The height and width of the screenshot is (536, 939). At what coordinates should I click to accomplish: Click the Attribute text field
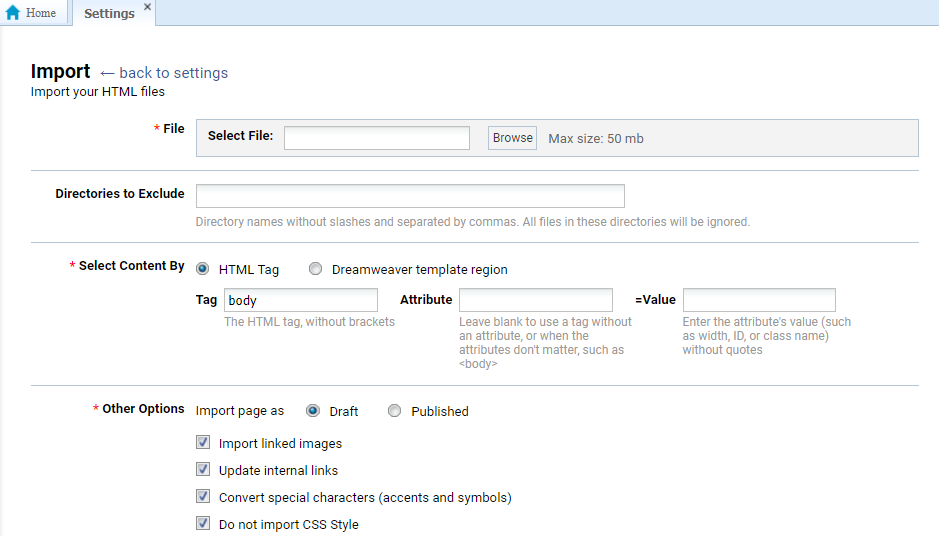535,300
